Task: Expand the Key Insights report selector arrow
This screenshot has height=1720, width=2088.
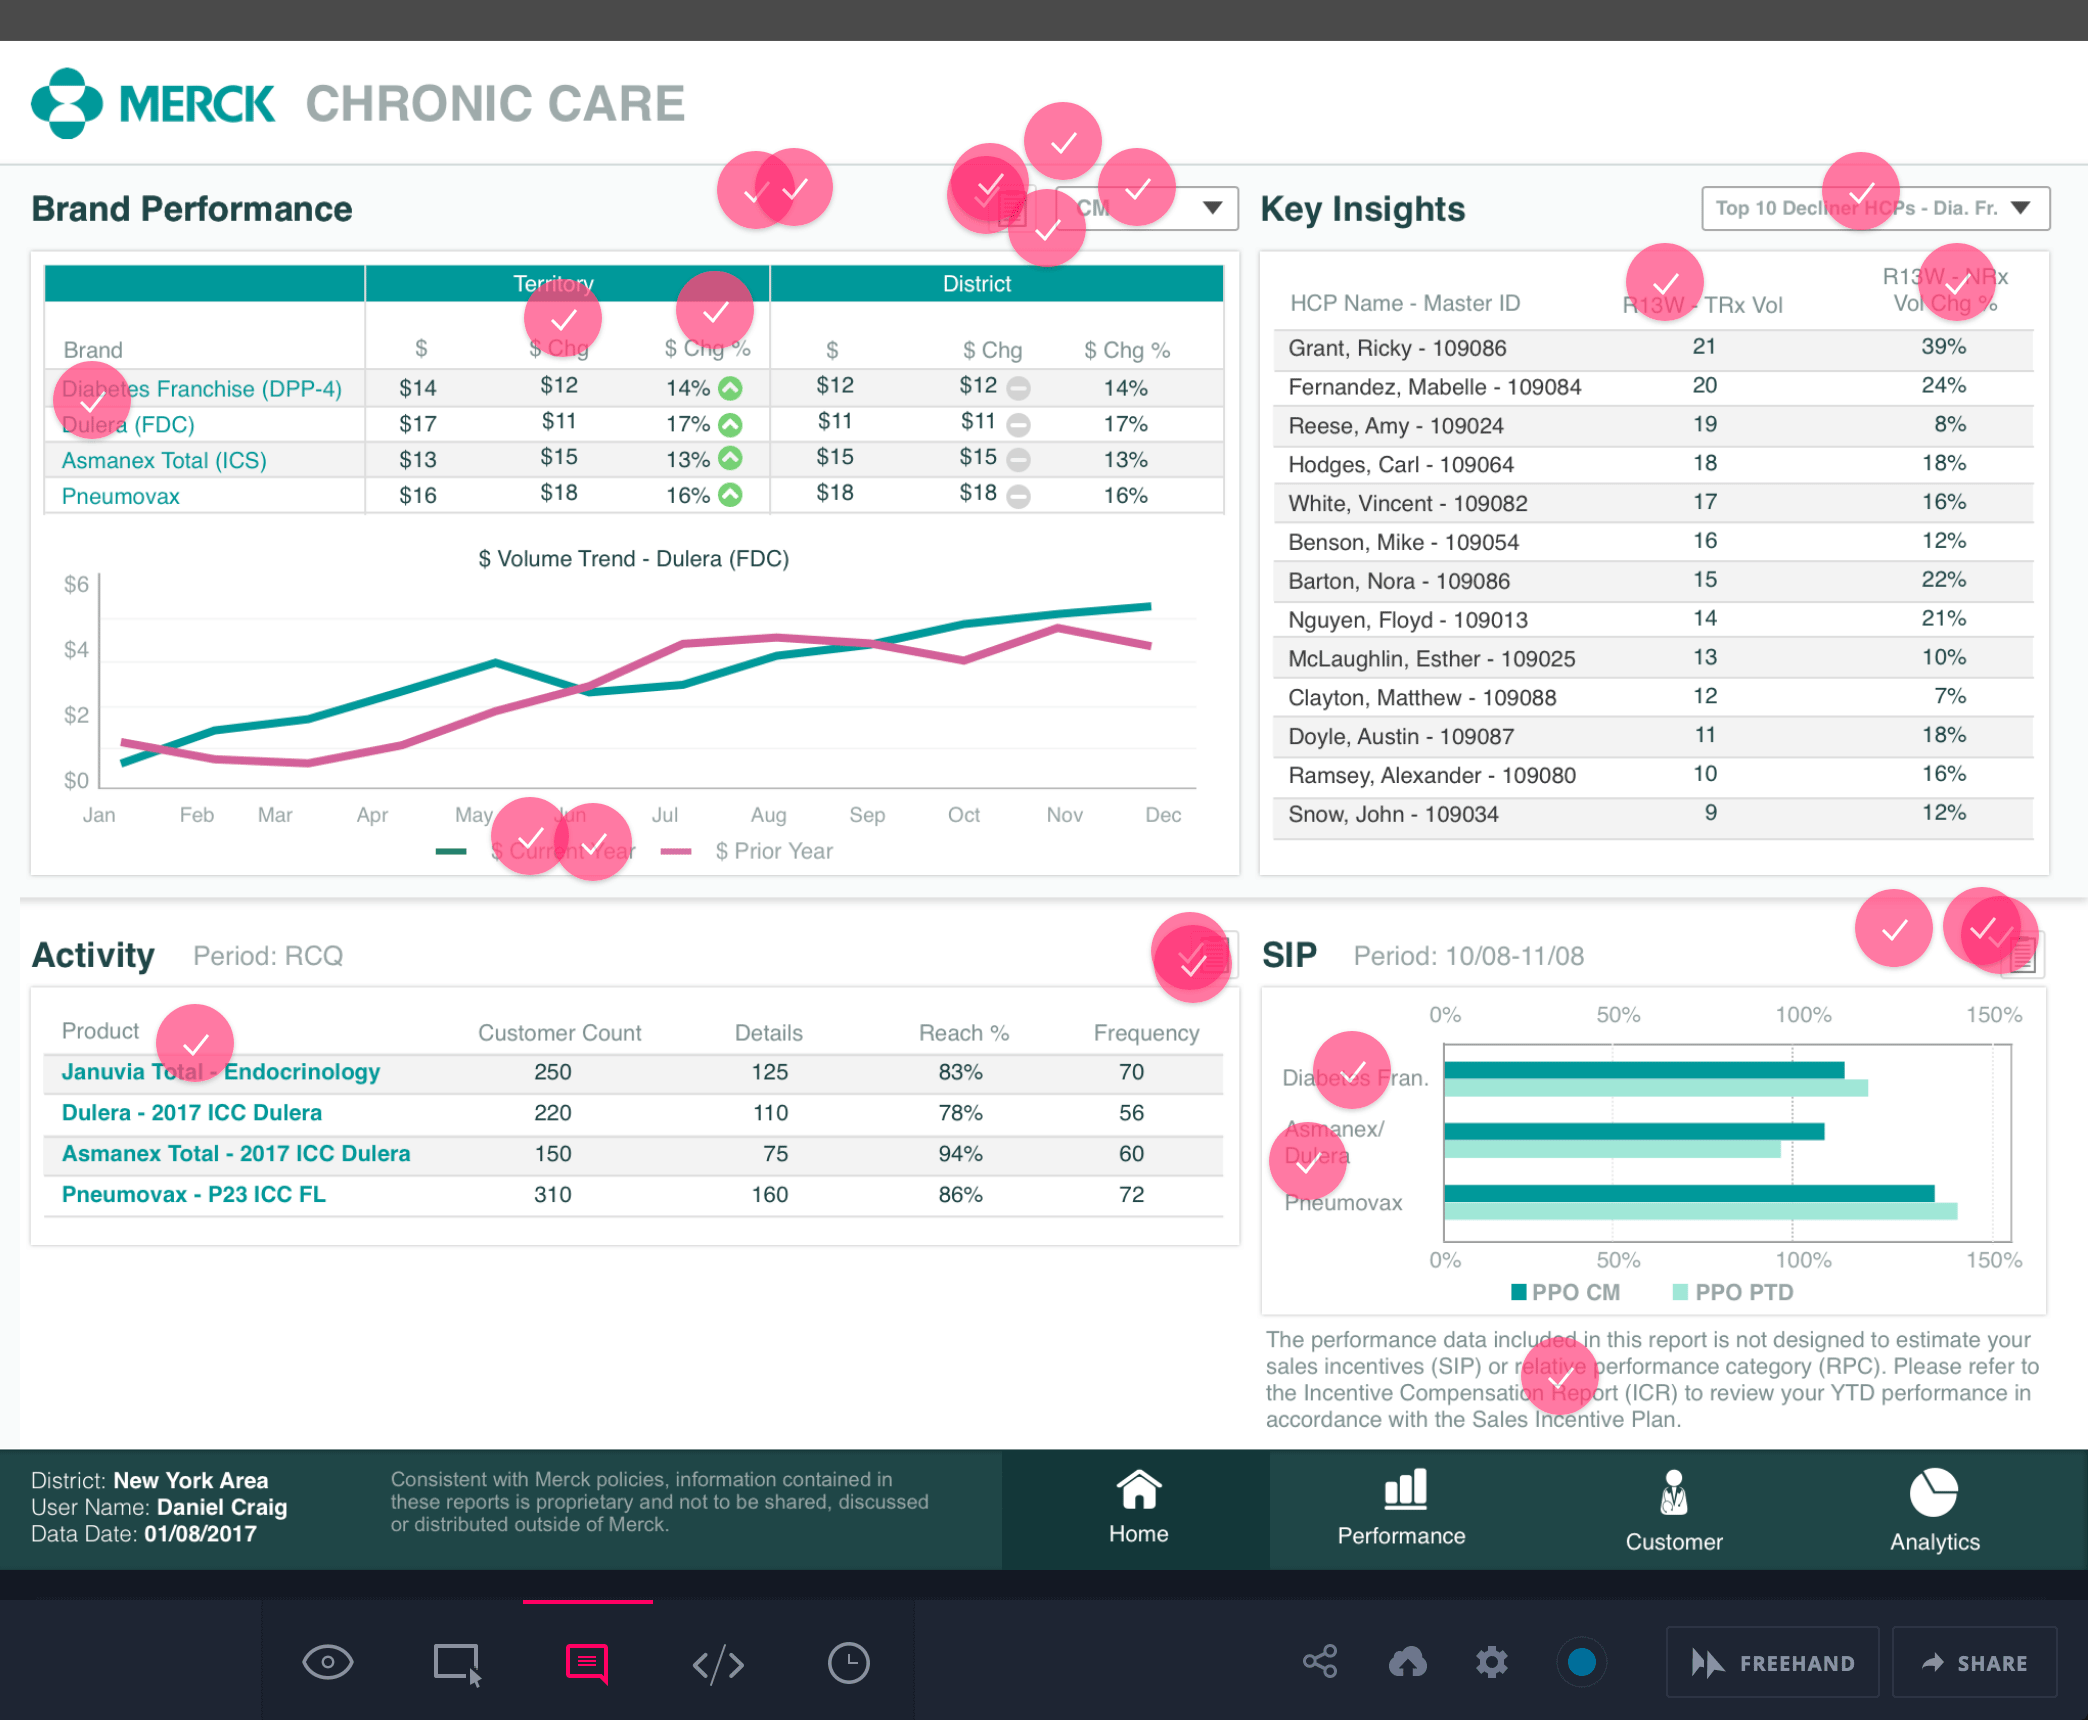Action: (2023, 208)
